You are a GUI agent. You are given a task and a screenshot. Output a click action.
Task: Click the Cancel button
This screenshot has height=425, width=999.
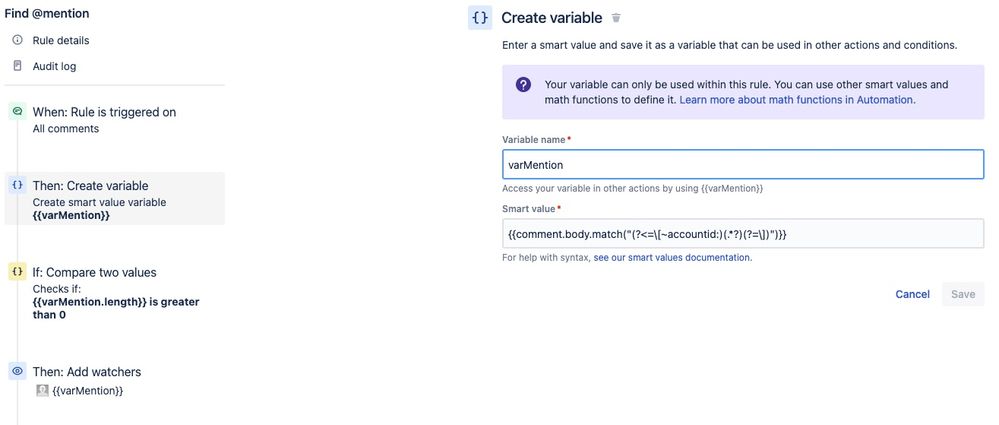click(x=912, y=294)
